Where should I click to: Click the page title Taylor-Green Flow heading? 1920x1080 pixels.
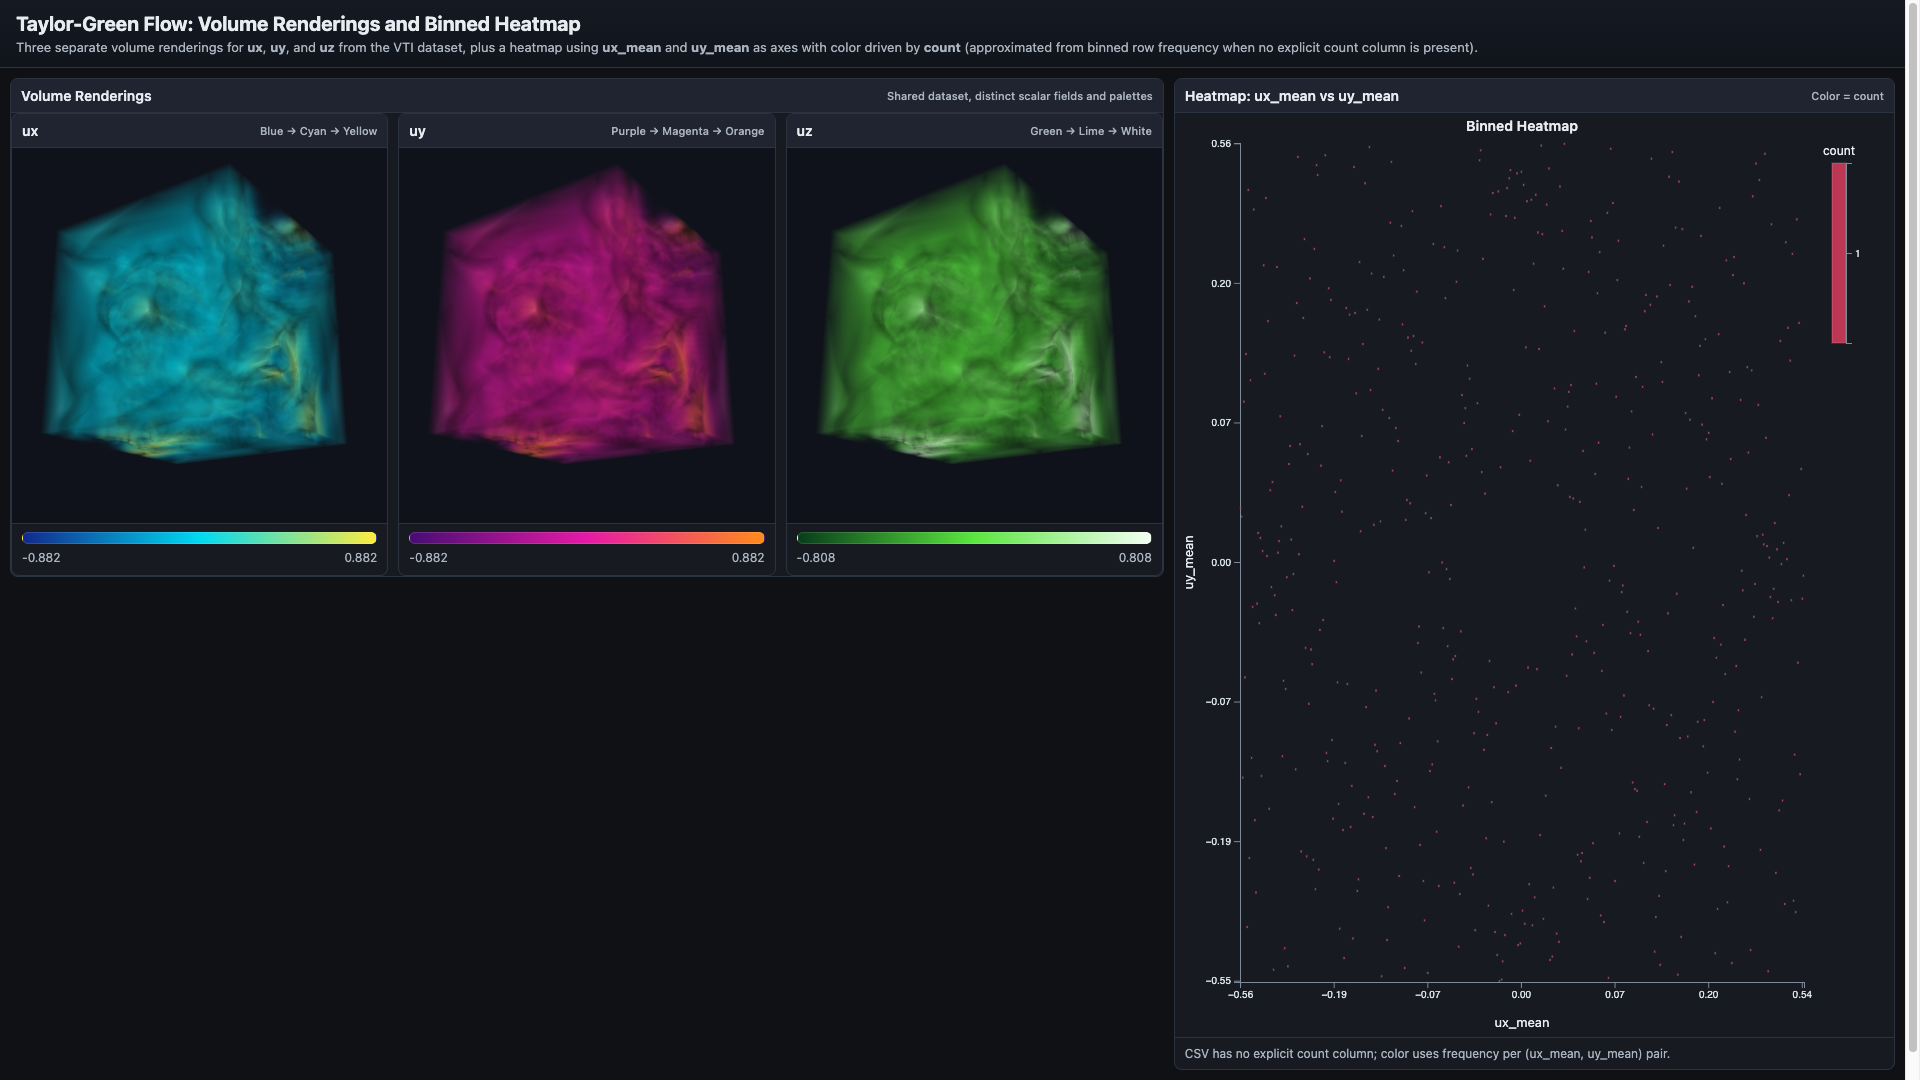click(298, 24)
